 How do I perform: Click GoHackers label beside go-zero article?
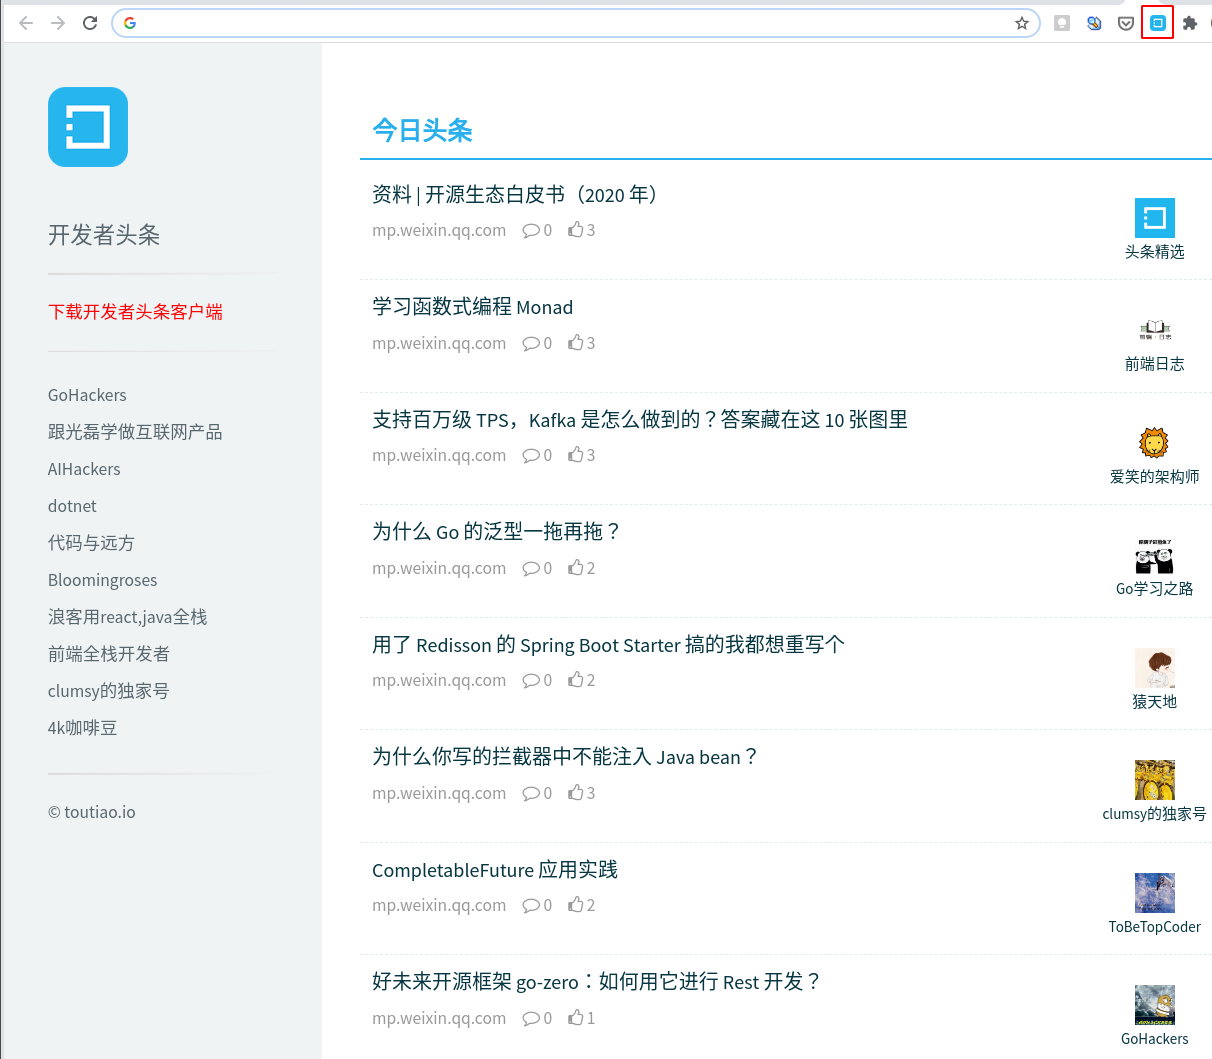(x=1155, y=1039)
